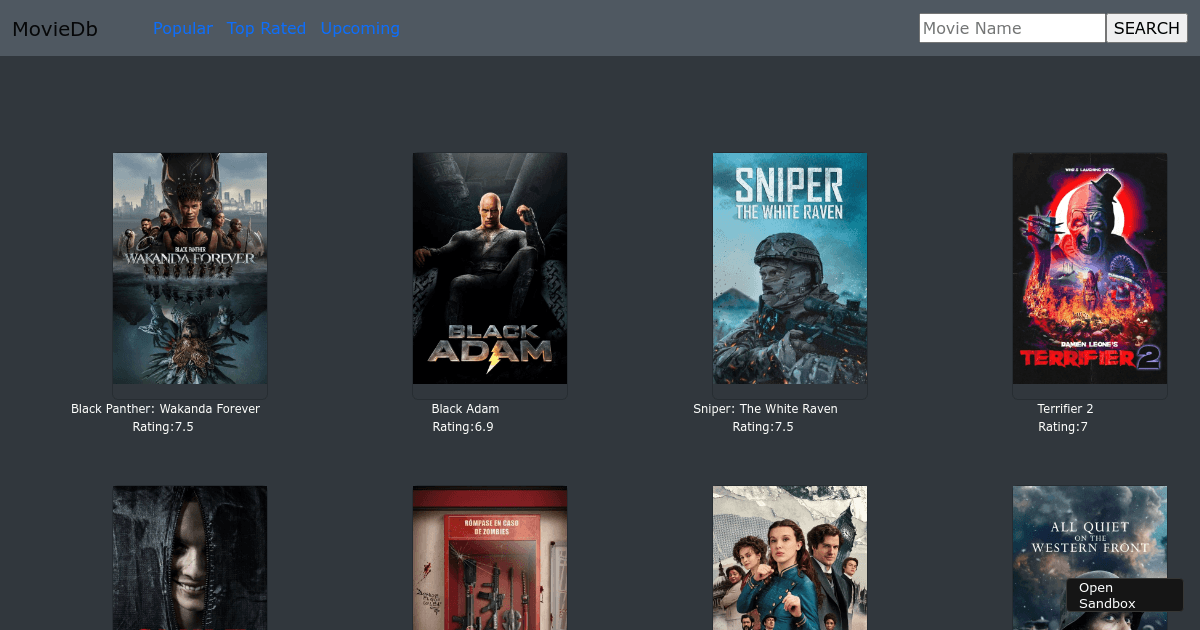Open the Black Panther: Wakanda Forever poster
The height and width of the screenshot is (630, 1200).
pyautogui.click(x=190, y=268)
